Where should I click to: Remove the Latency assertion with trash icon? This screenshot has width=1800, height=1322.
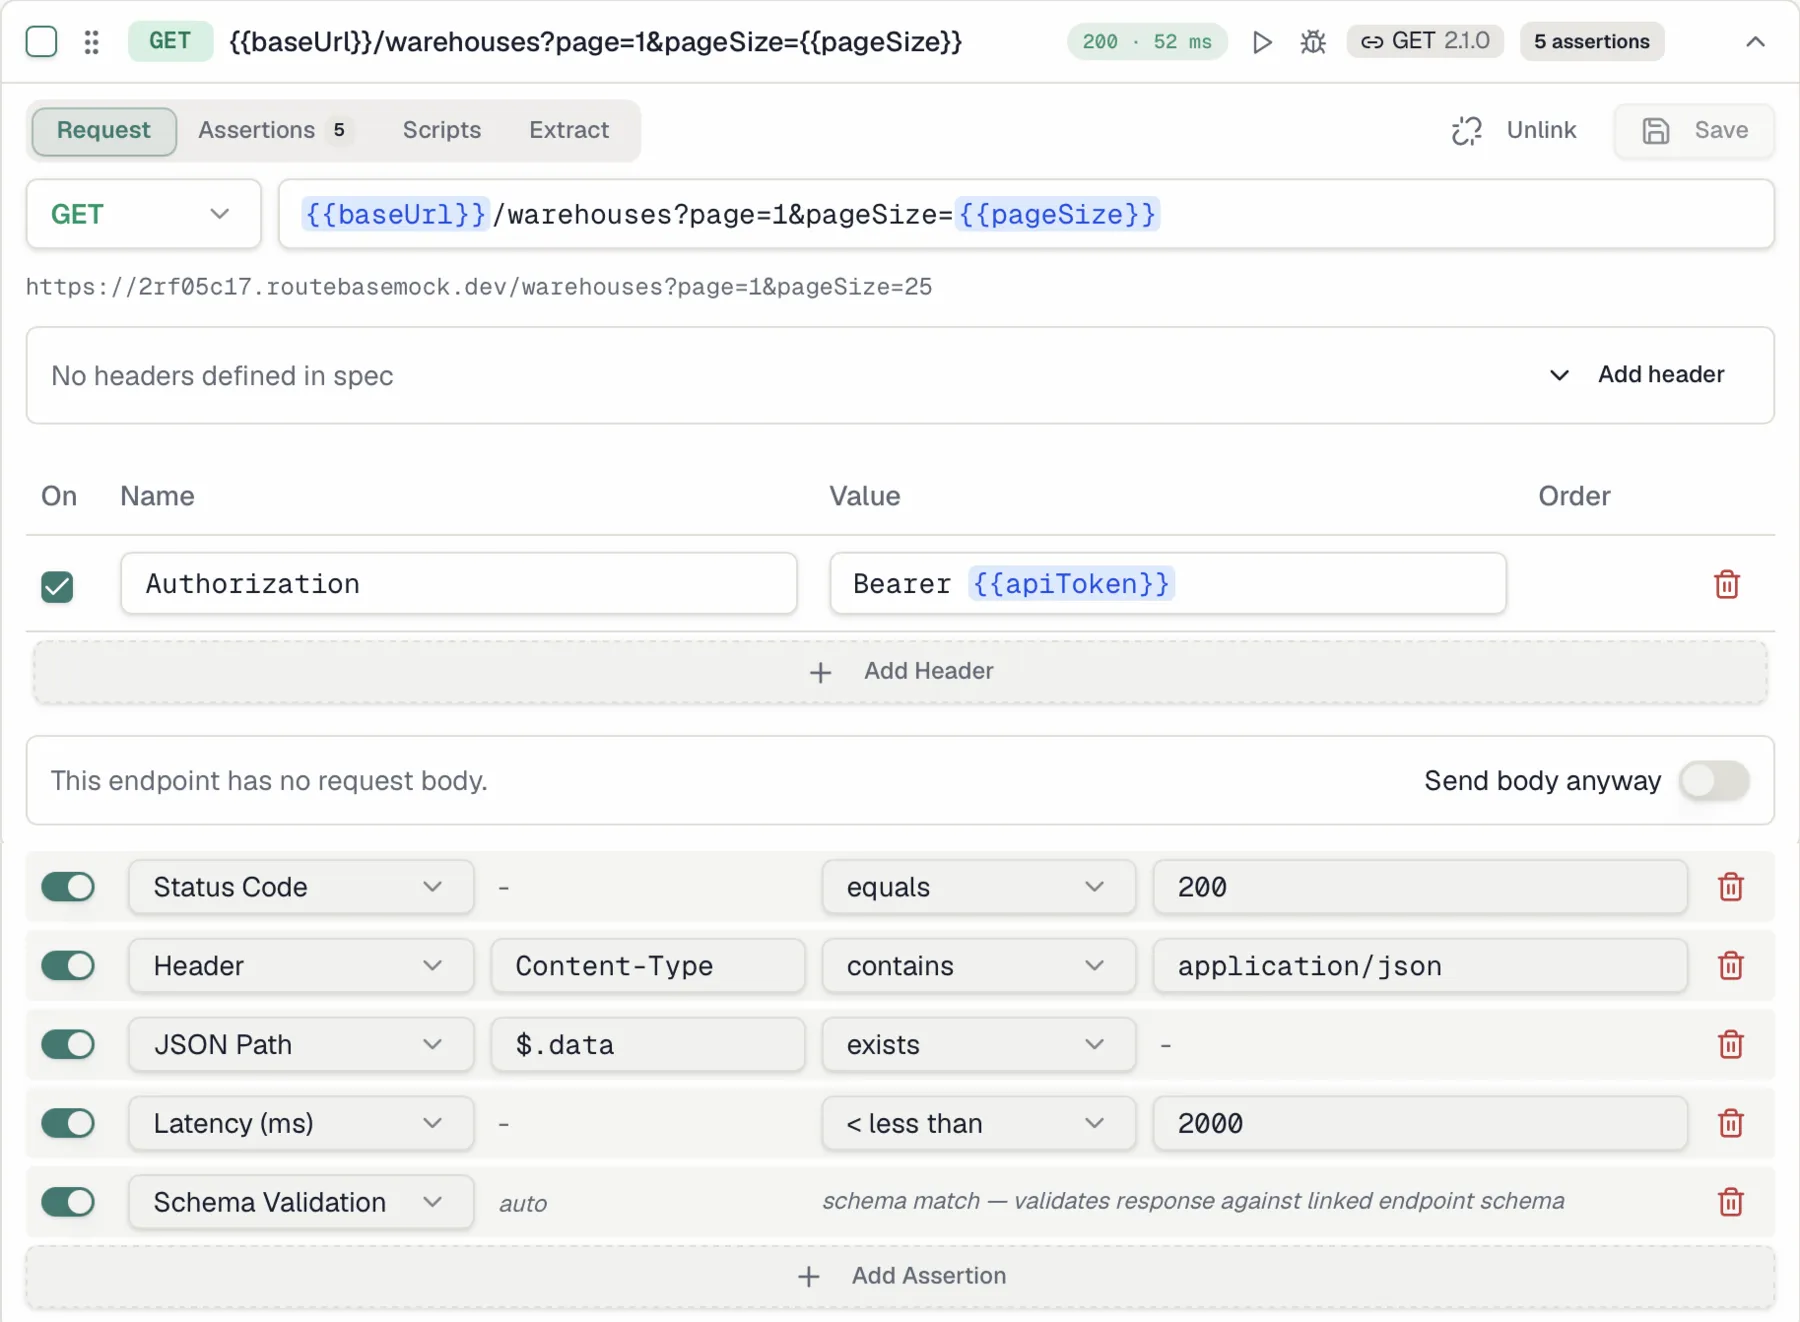point(1730,1124)
